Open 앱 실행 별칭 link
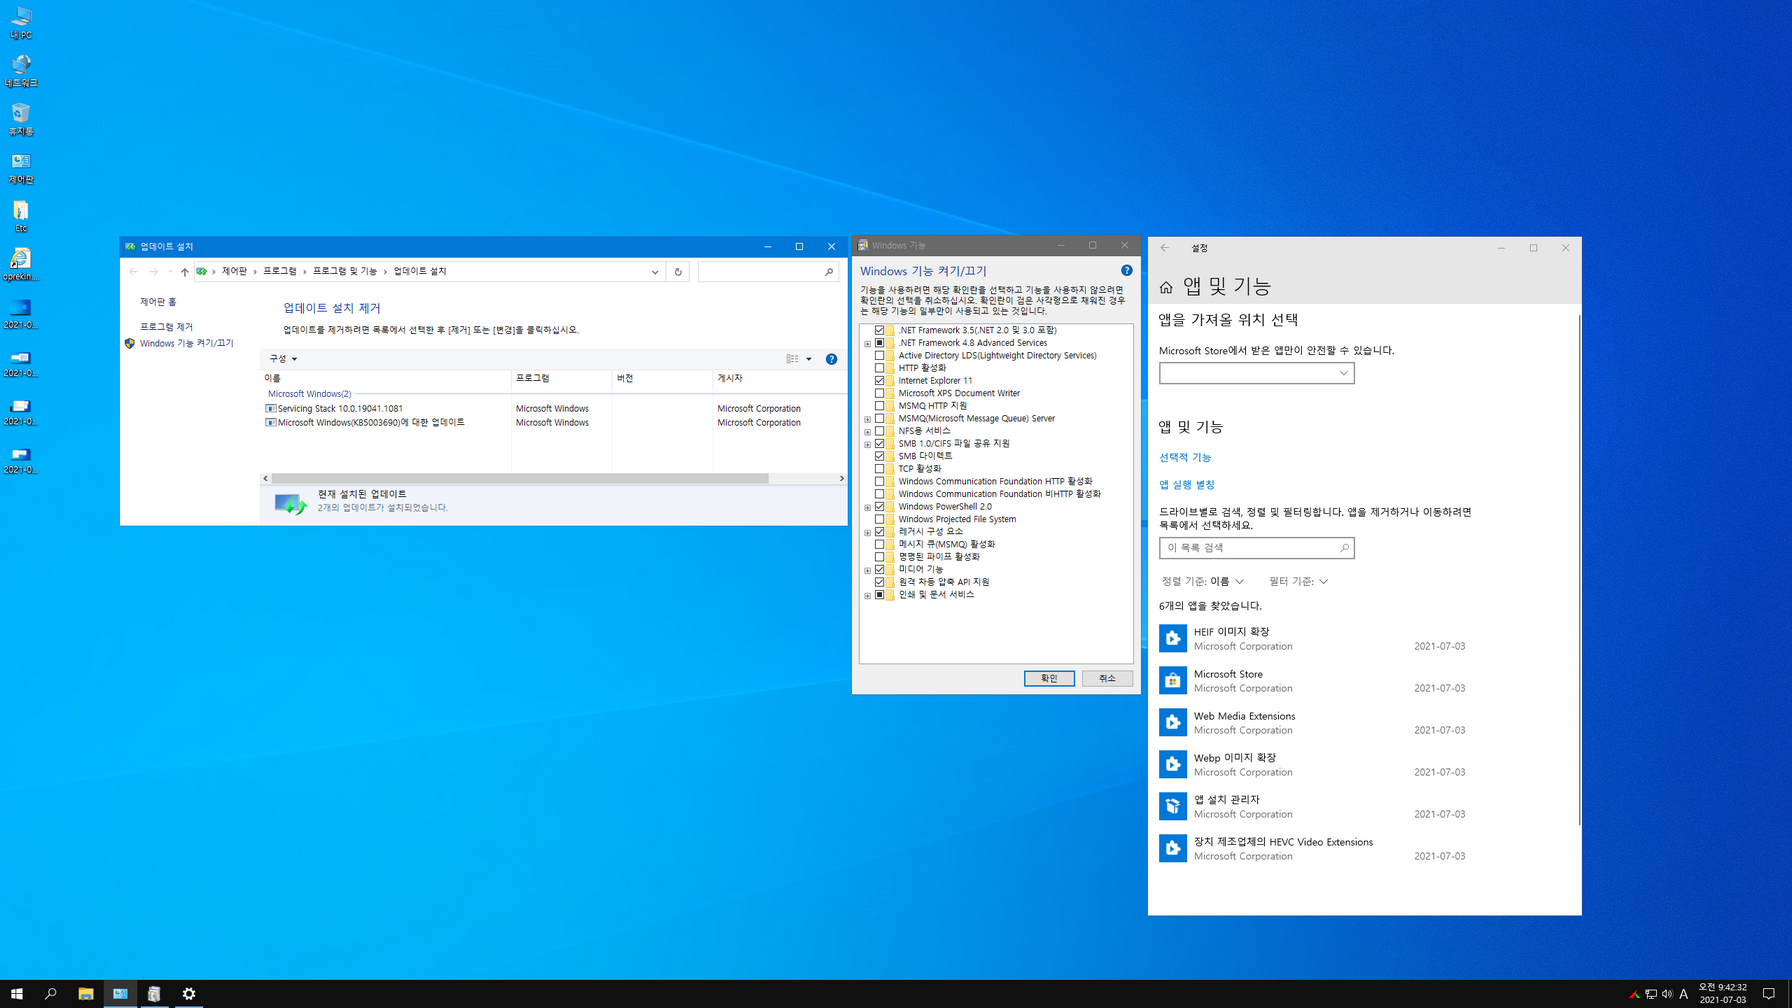This screenshot has width=1792, height=1008. point(1187,484)
